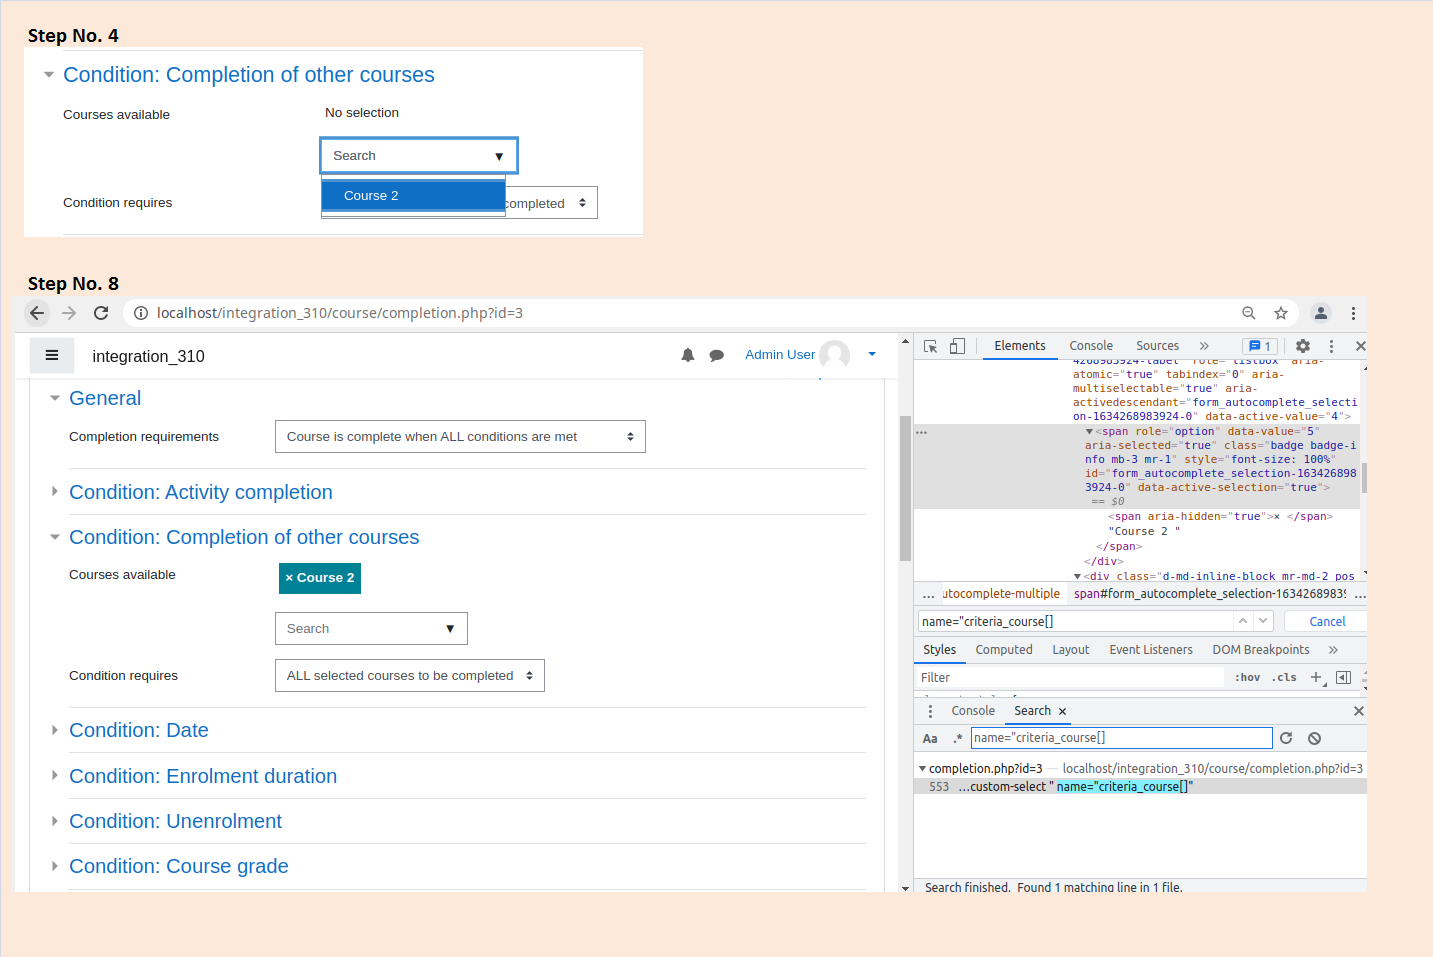Viewport: 1433px width, 957px height.
Task: Click the Styles Filter input
Action: pyautogui.click(x=1070, y=677)
